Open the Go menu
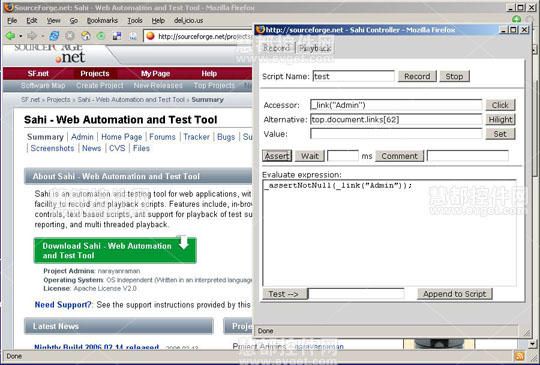The image size is (540, 365). point(74,21)
